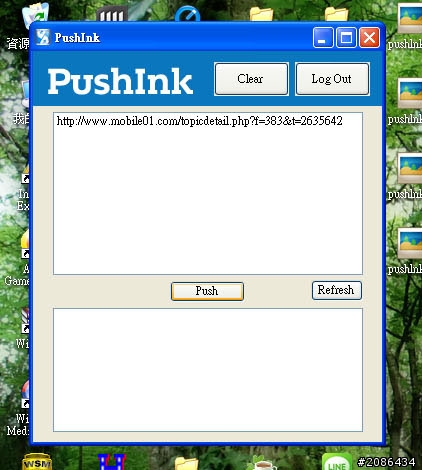Click the PushInk title bar app icon

(43, 37)
